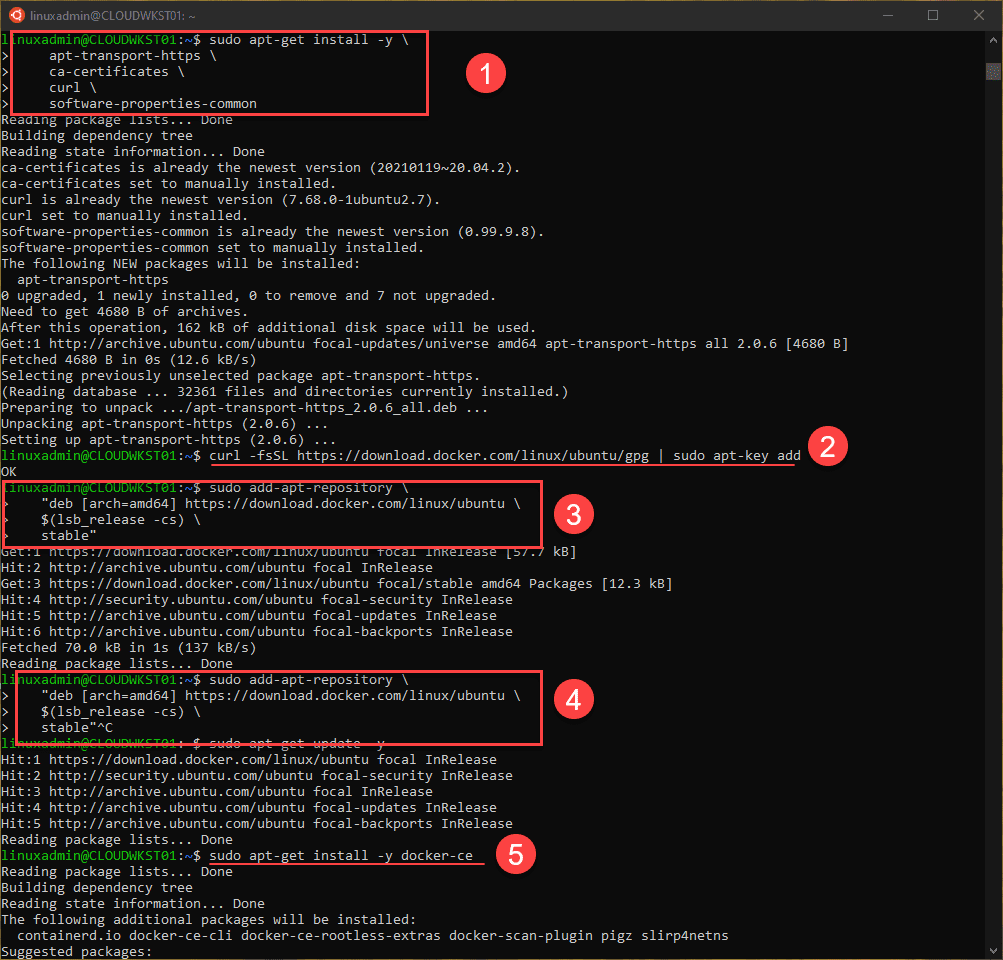Screen dimensions: 1003x960
Task: Minimize the terminal window
Action: click(887, 15)
